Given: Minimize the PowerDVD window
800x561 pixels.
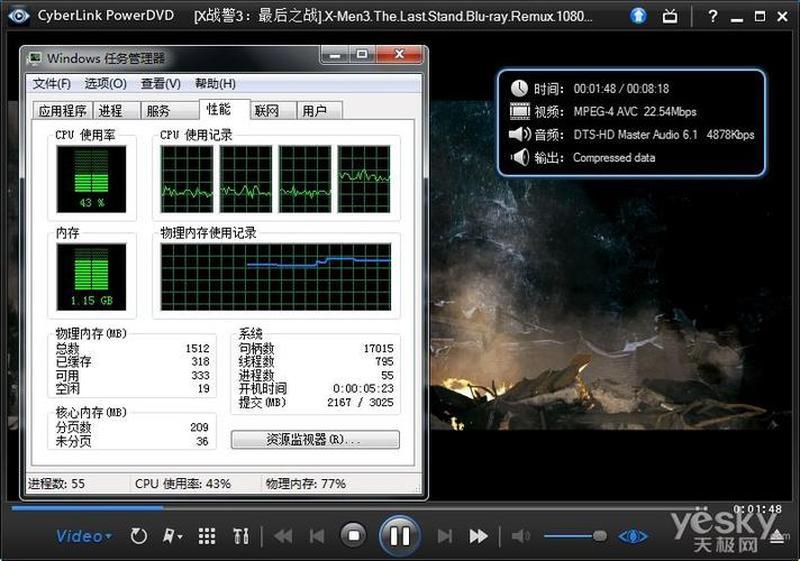Looking at the screenshot, I should [x=737, y=17].
